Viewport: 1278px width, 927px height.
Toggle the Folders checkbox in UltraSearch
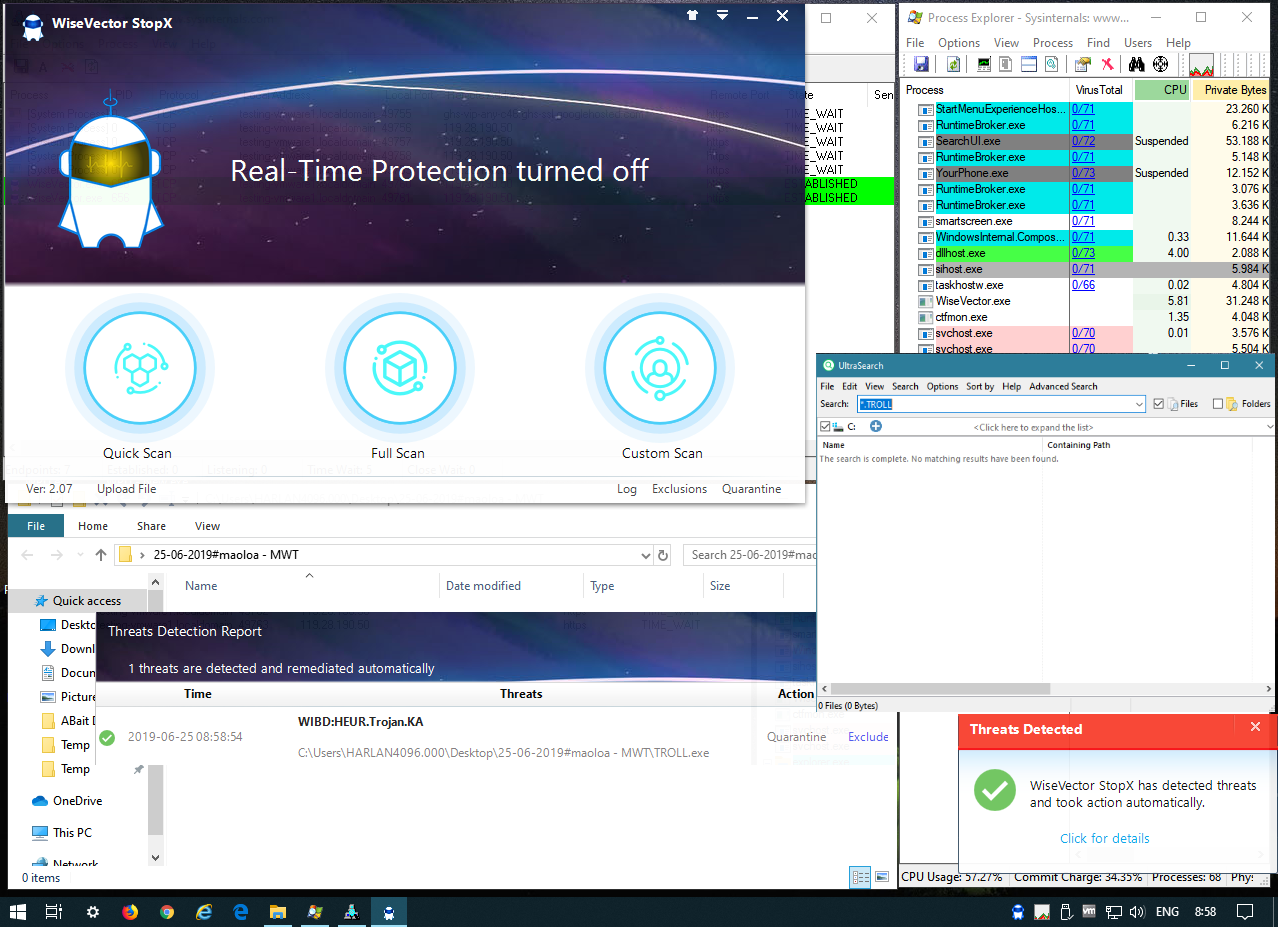click(1218, 404)
